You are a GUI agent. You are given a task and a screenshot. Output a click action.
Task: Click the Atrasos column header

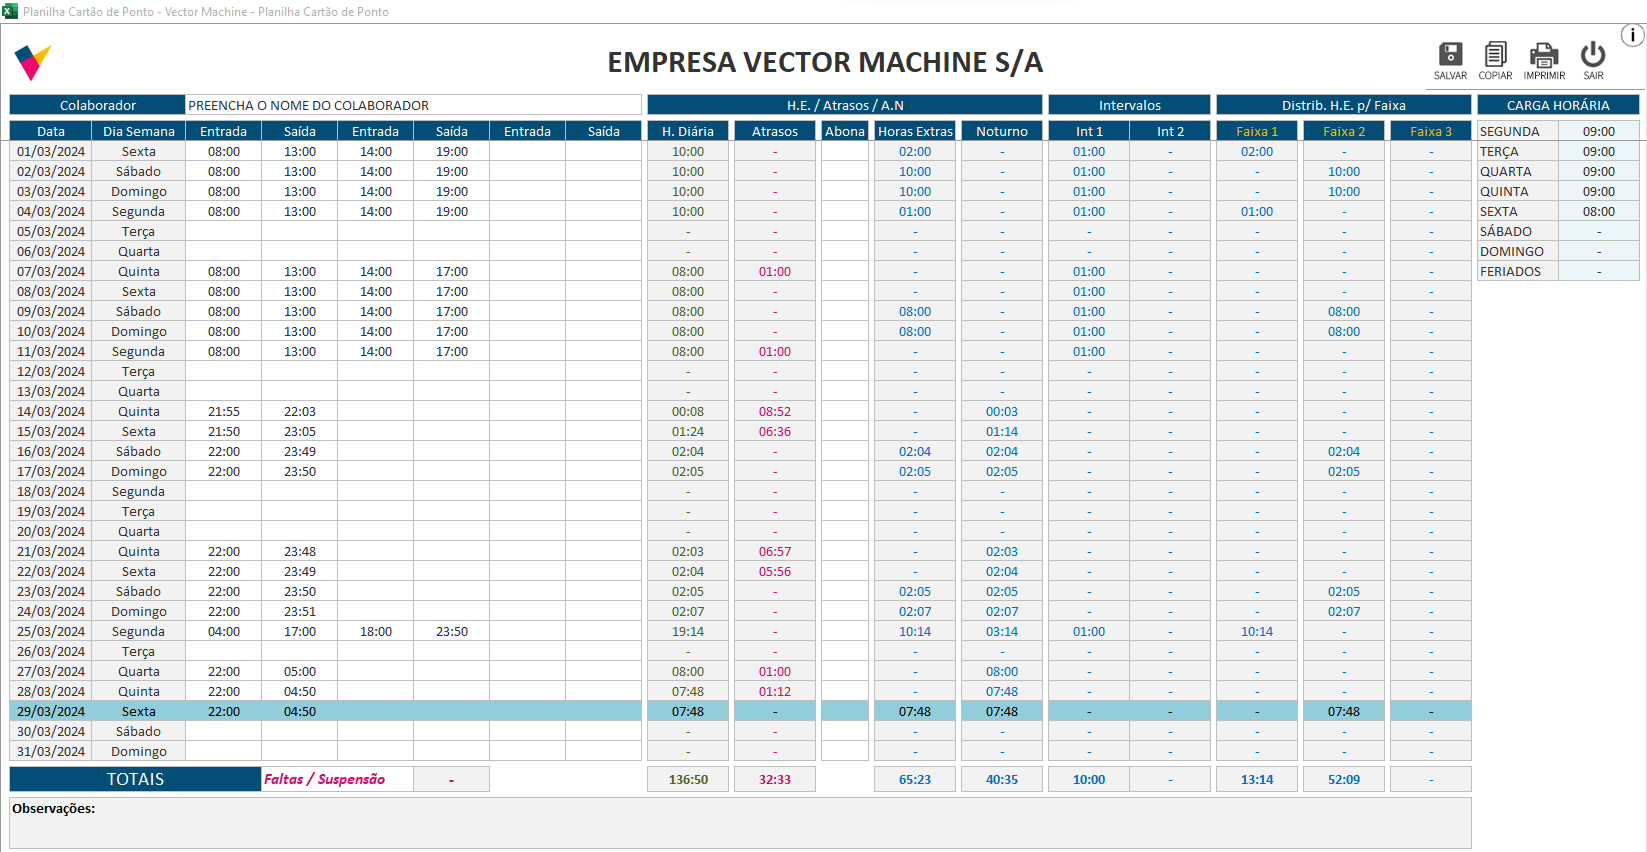coord(775,131)
